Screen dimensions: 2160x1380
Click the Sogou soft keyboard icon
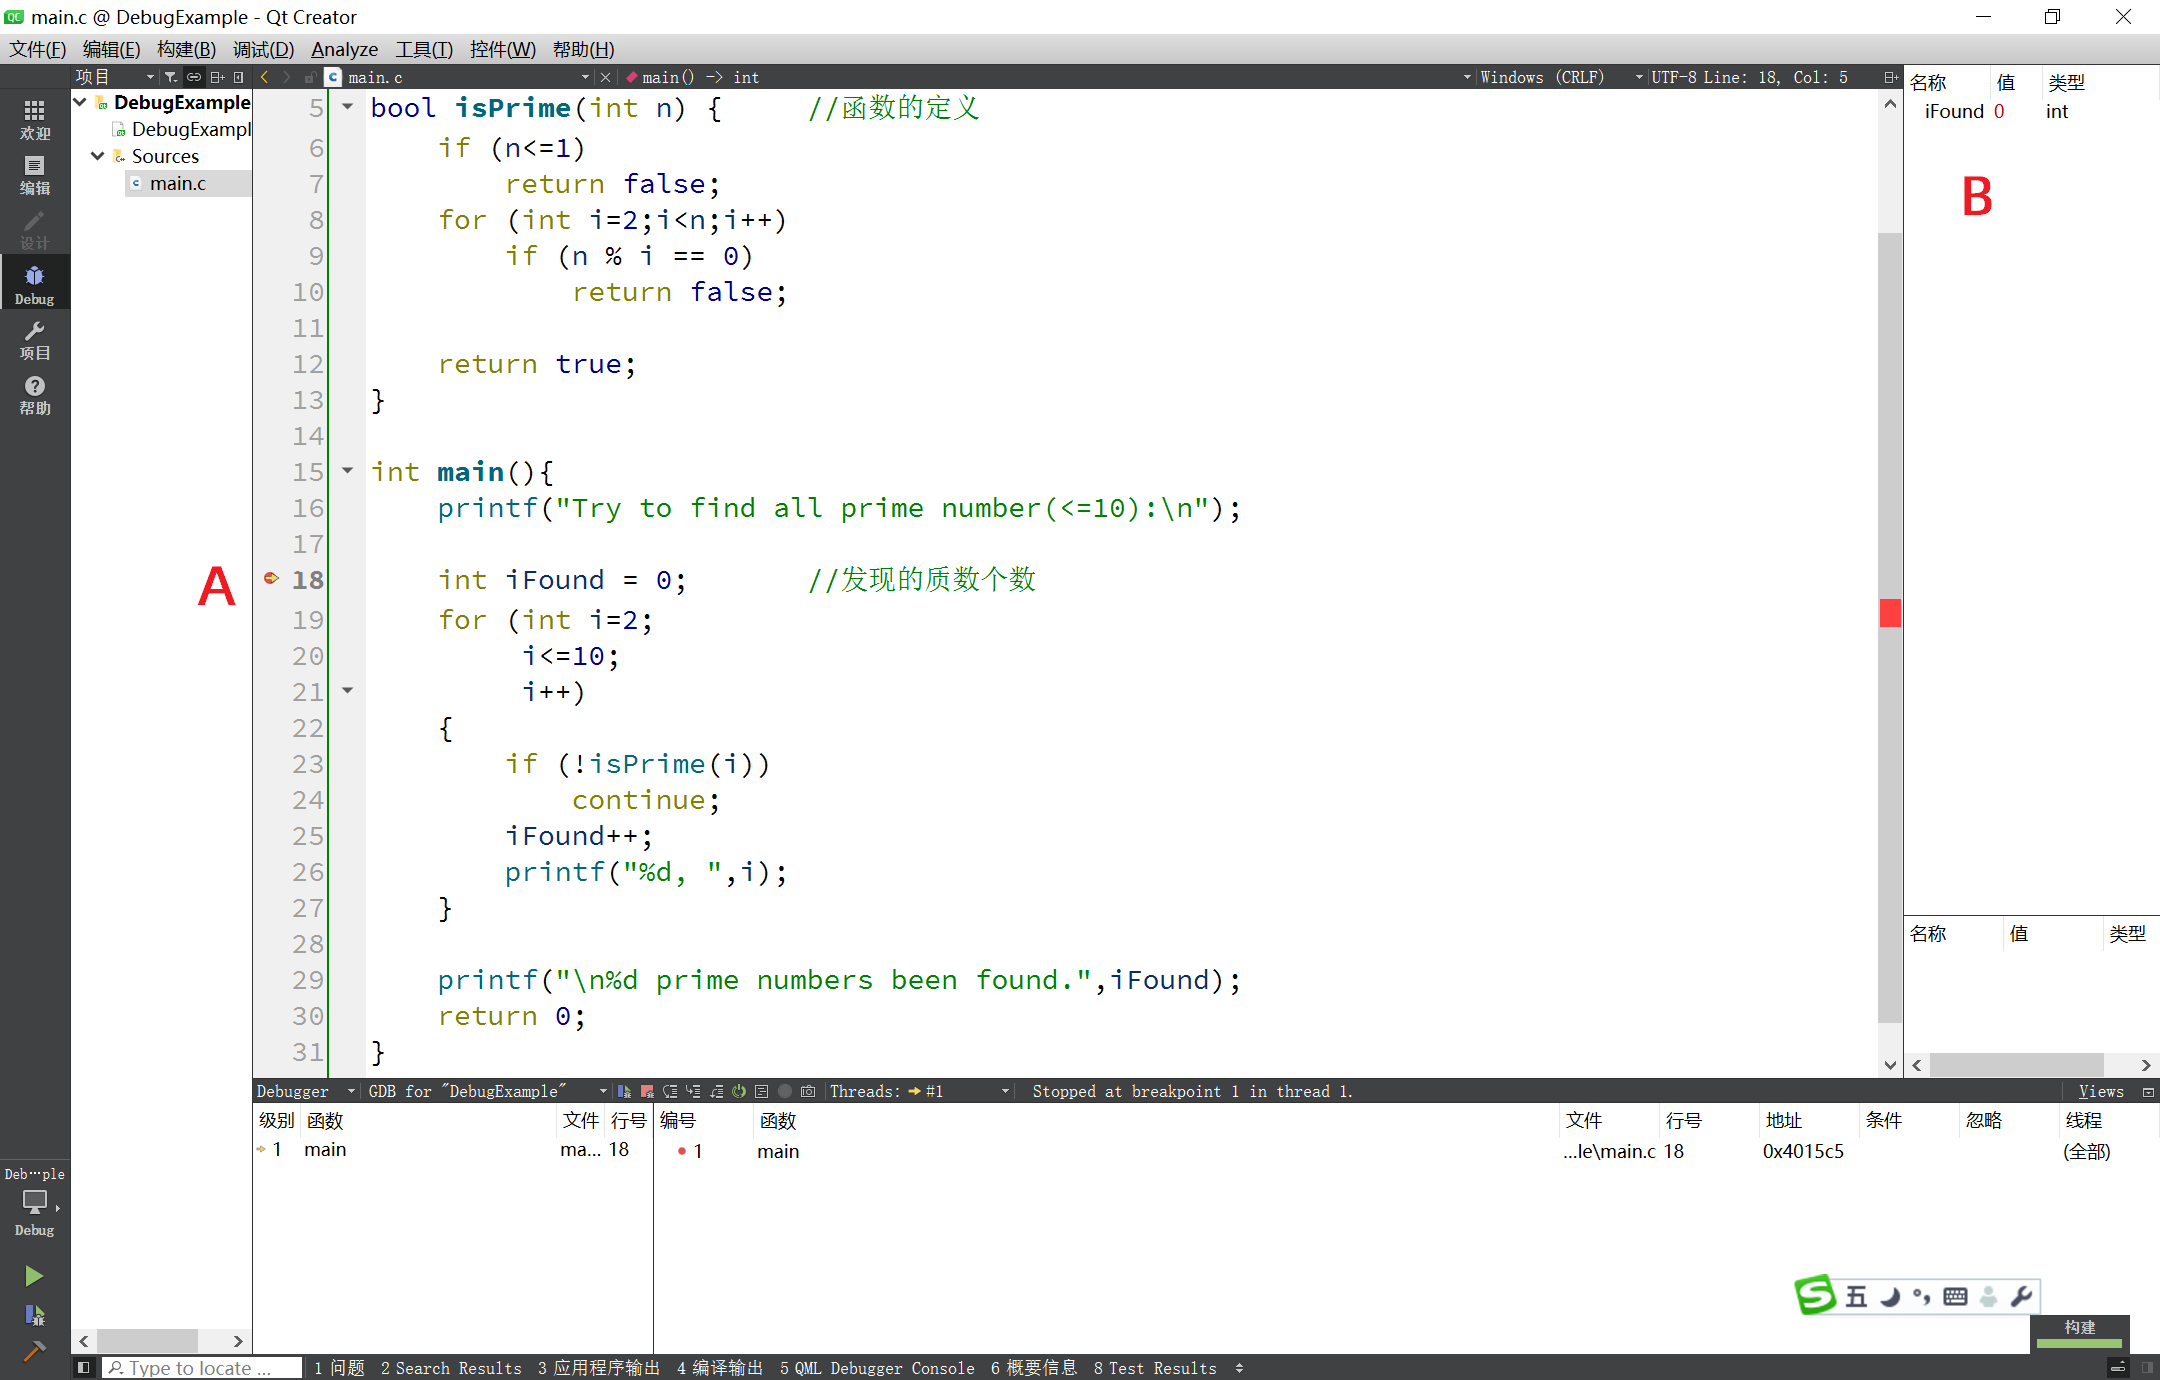click(x=1955, y=1296)
